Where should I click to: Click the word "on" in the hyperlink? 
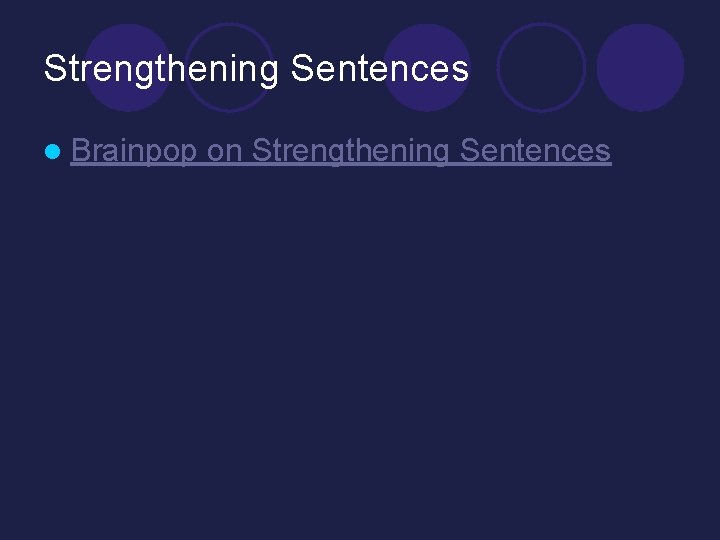tap(225, 153)
